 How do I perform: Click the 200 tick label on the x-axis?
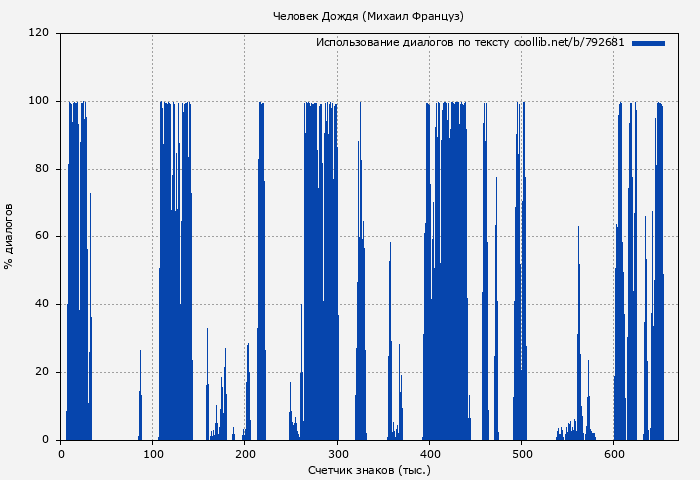(x=245, y=454)
